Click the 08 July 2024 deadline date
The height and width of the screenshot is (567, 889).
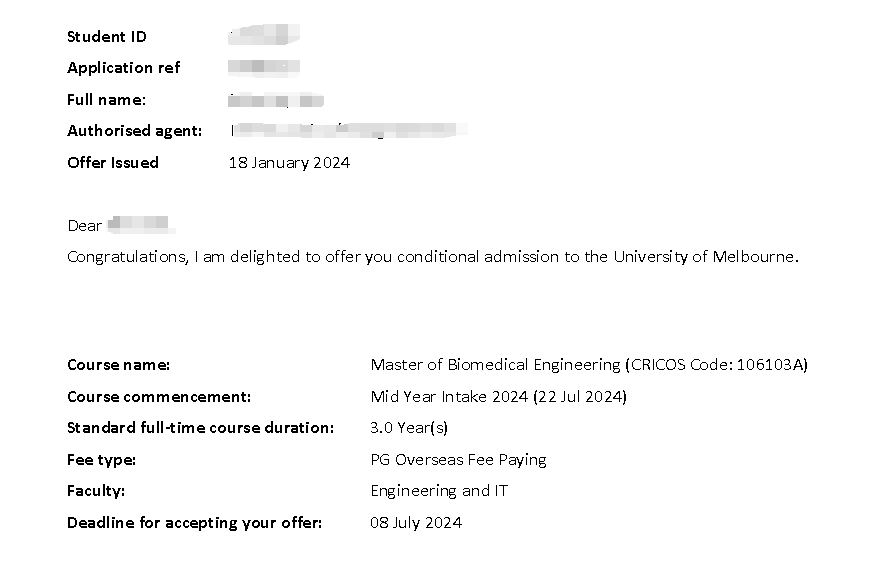(x=416, y=523)
